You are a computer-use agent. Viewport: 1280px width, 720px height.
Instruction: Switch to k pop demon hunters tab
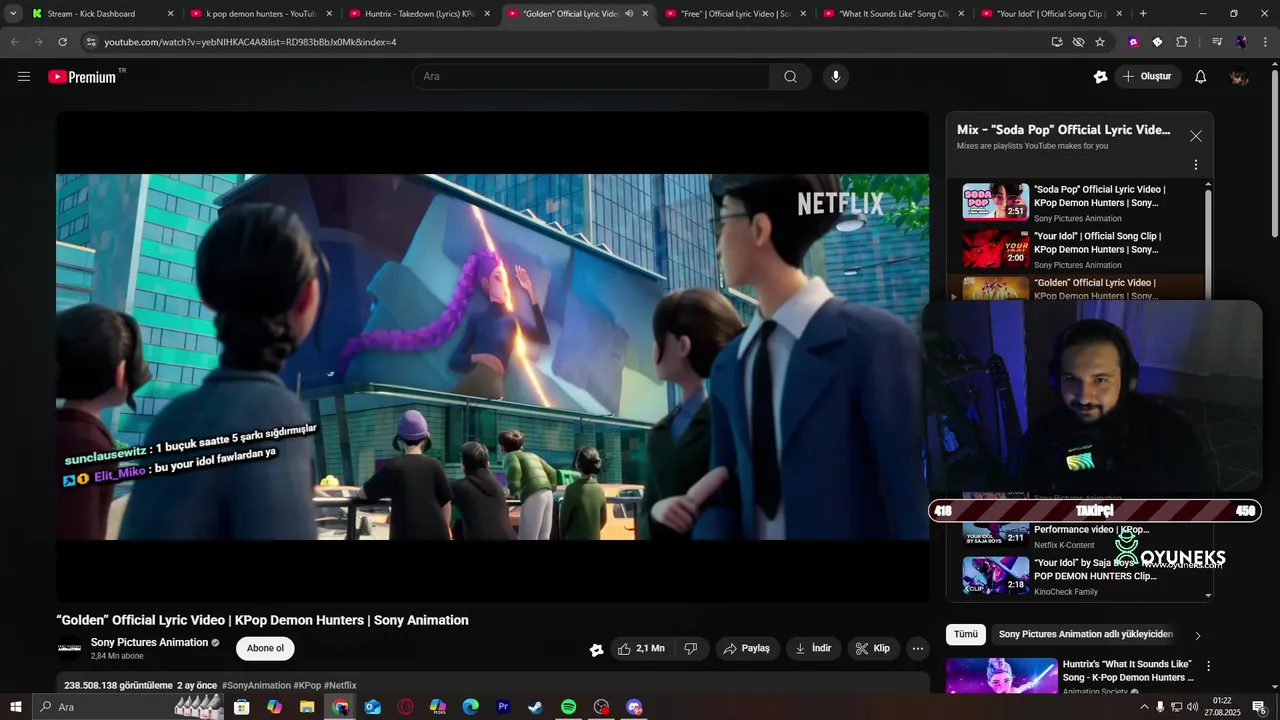point(260,14)
